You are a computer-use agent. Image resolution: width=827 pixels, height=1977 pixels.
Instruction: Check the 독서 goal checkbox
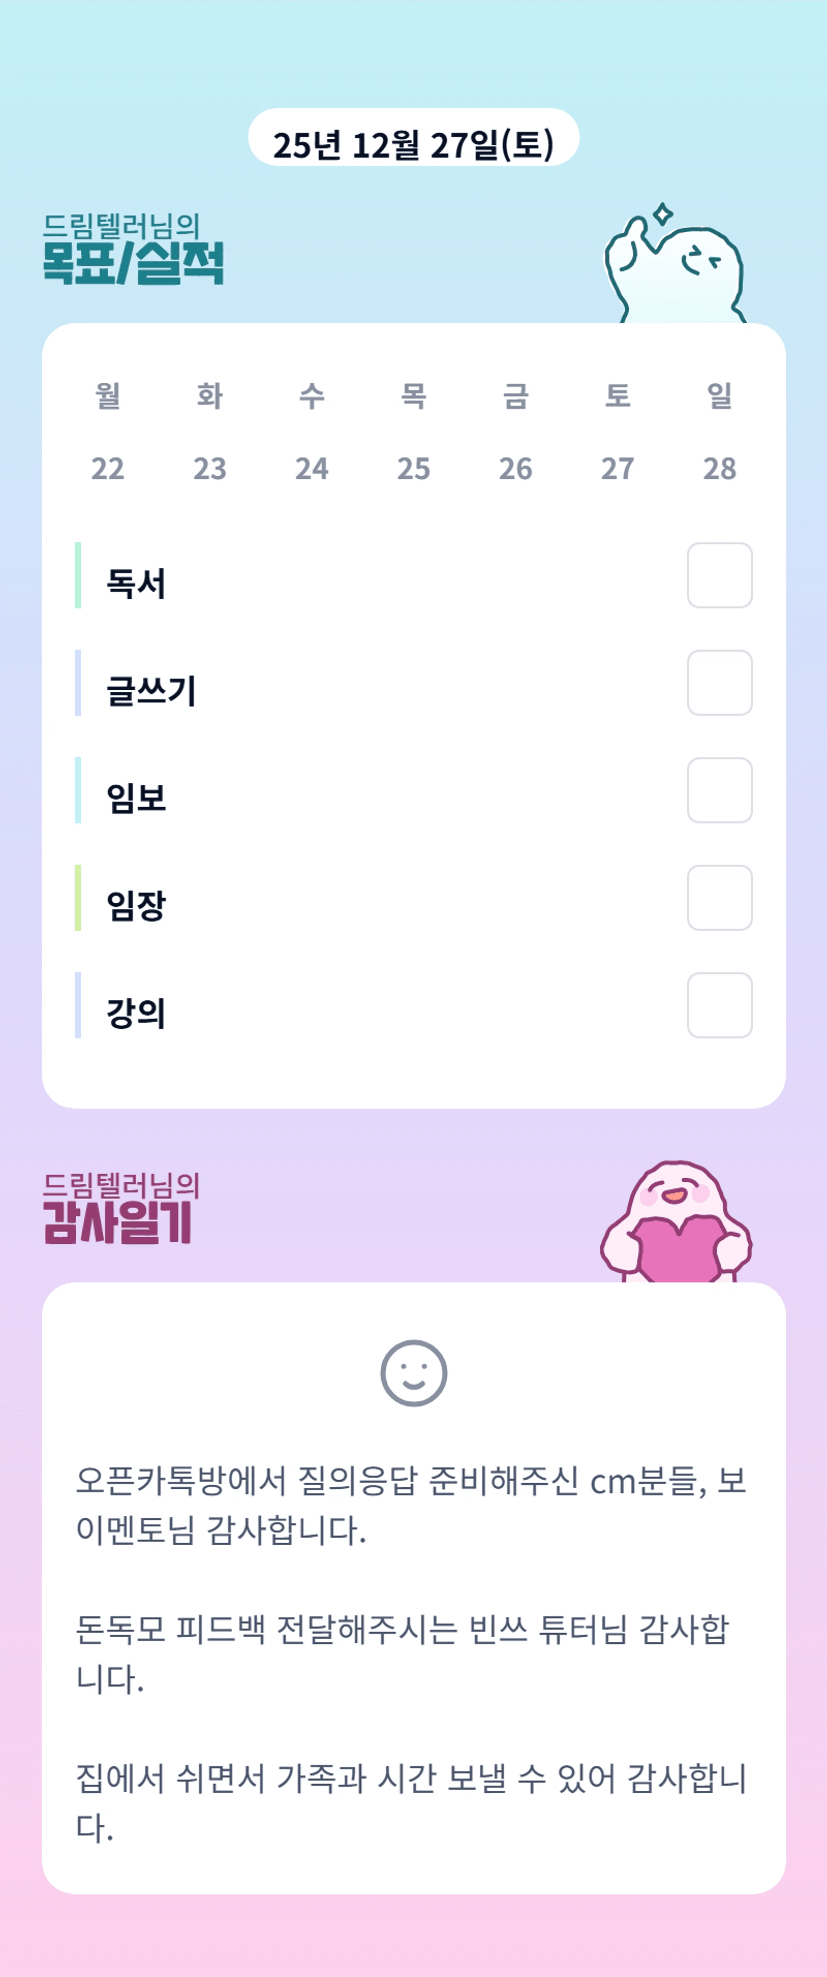[x=719, y=575]
